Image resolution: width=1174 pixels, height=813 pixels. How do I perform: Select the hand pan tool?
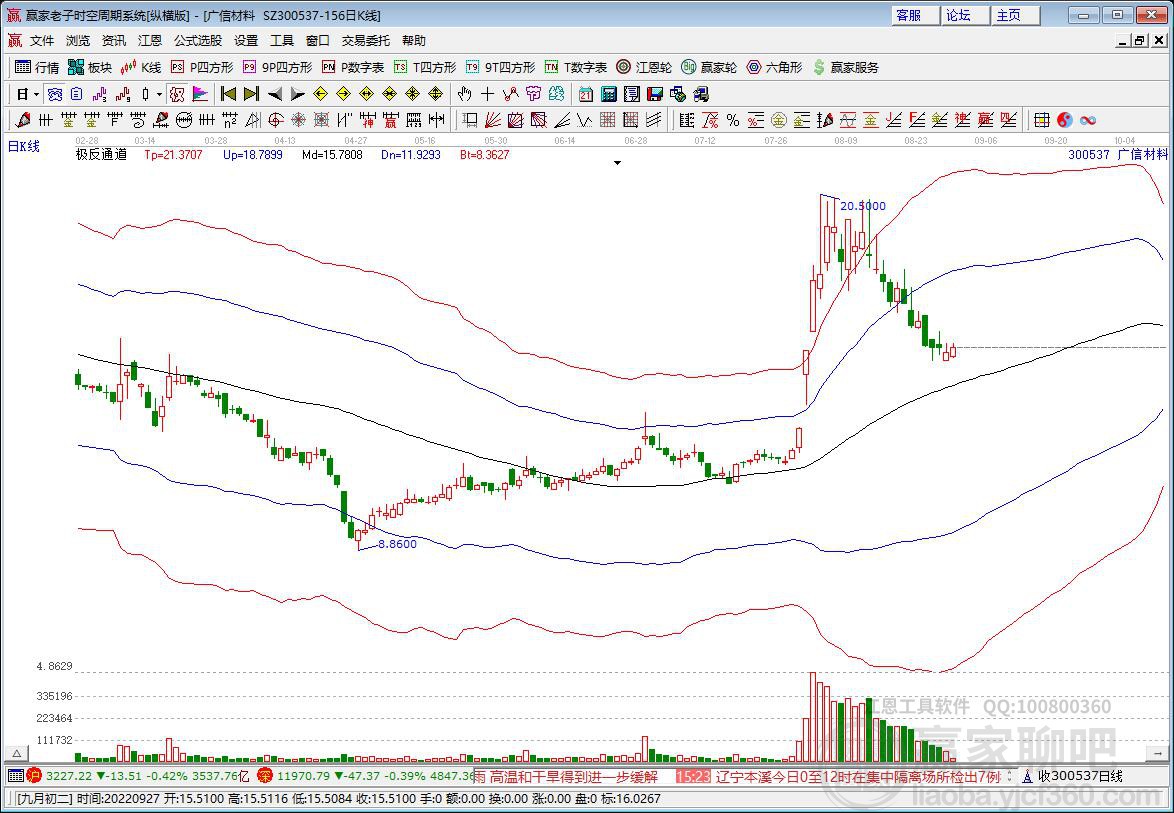[464, 94]
